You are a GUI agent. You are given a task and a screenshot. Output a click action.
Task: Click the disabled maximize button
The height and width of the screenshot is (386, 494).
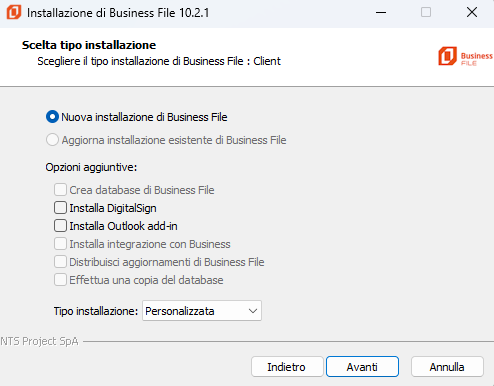point(426,13)
